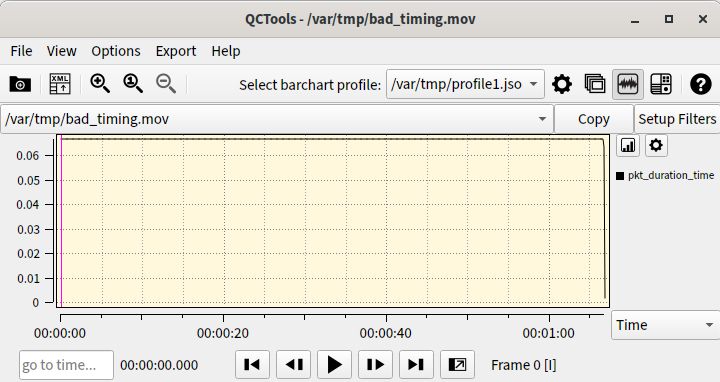Click the XML export icon
The width and height of the screenshot is (720, 382).
pyautogui.click(x=60, y=84)
